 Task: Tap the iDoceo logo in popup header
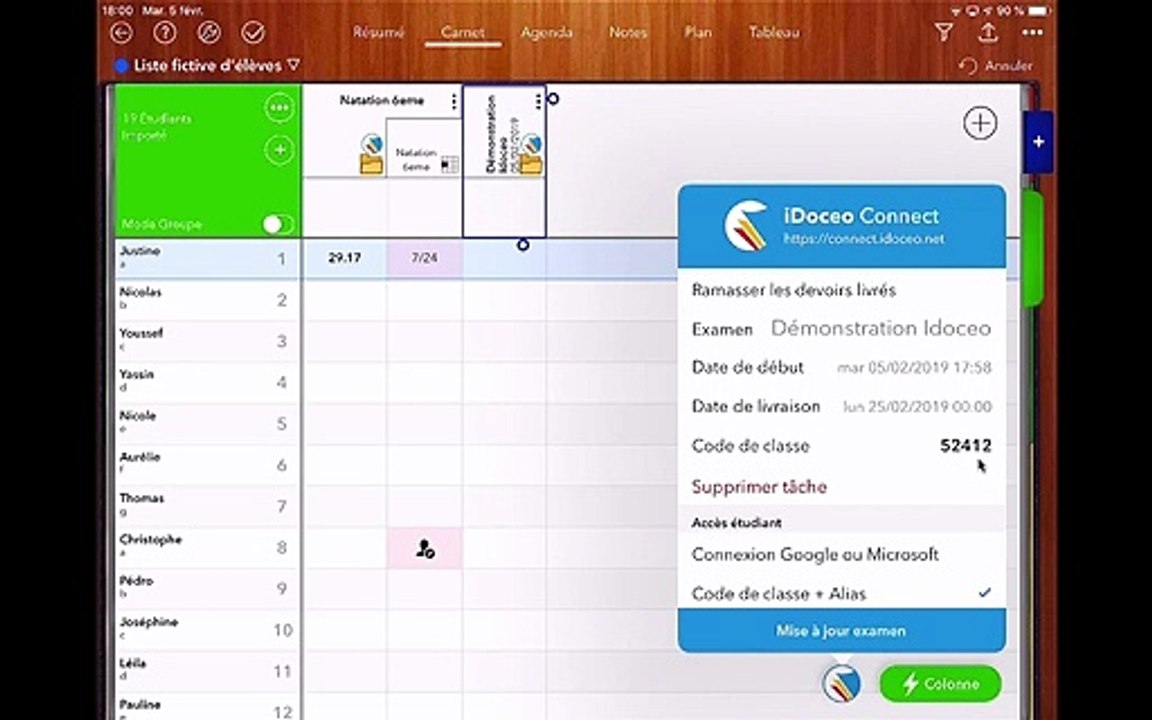pos(746,226)
